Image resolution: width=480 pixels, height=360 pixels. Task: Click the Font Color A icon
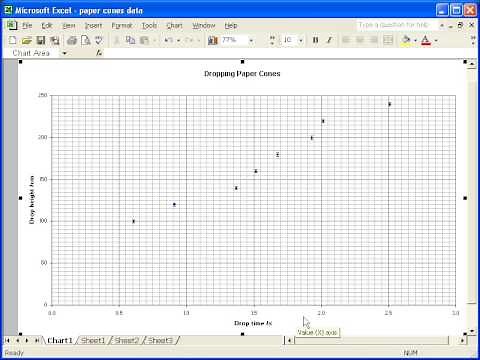(426, 40)
